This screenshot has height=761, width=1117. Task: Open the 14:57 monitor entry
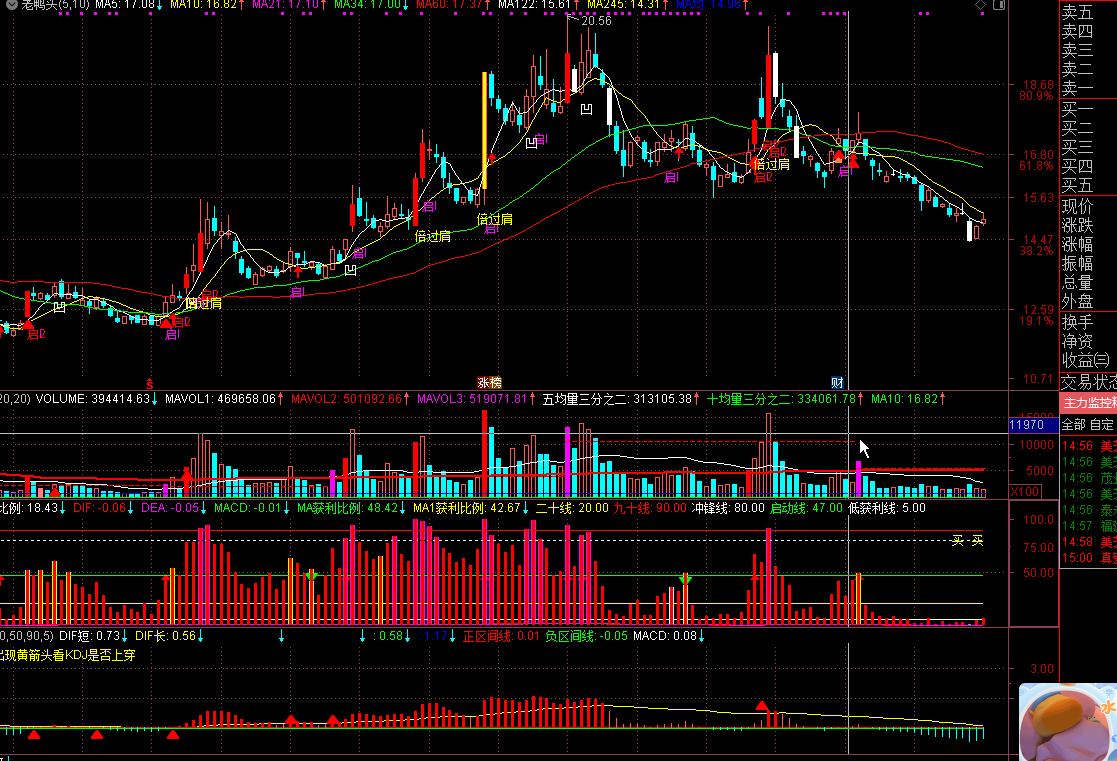coord(1089,526)
